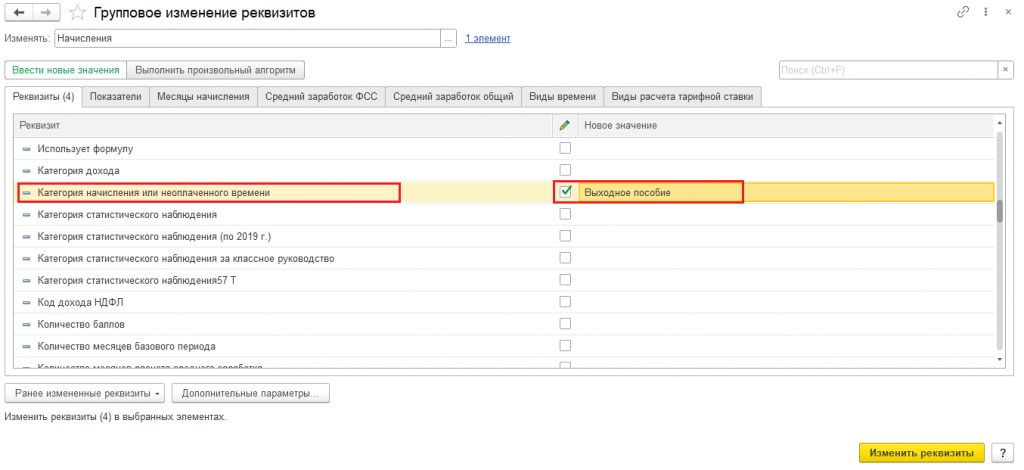Screen dimensions: 1024x470
Task: Click the forward navigation arrow
Action: click(x=45, y=13)
